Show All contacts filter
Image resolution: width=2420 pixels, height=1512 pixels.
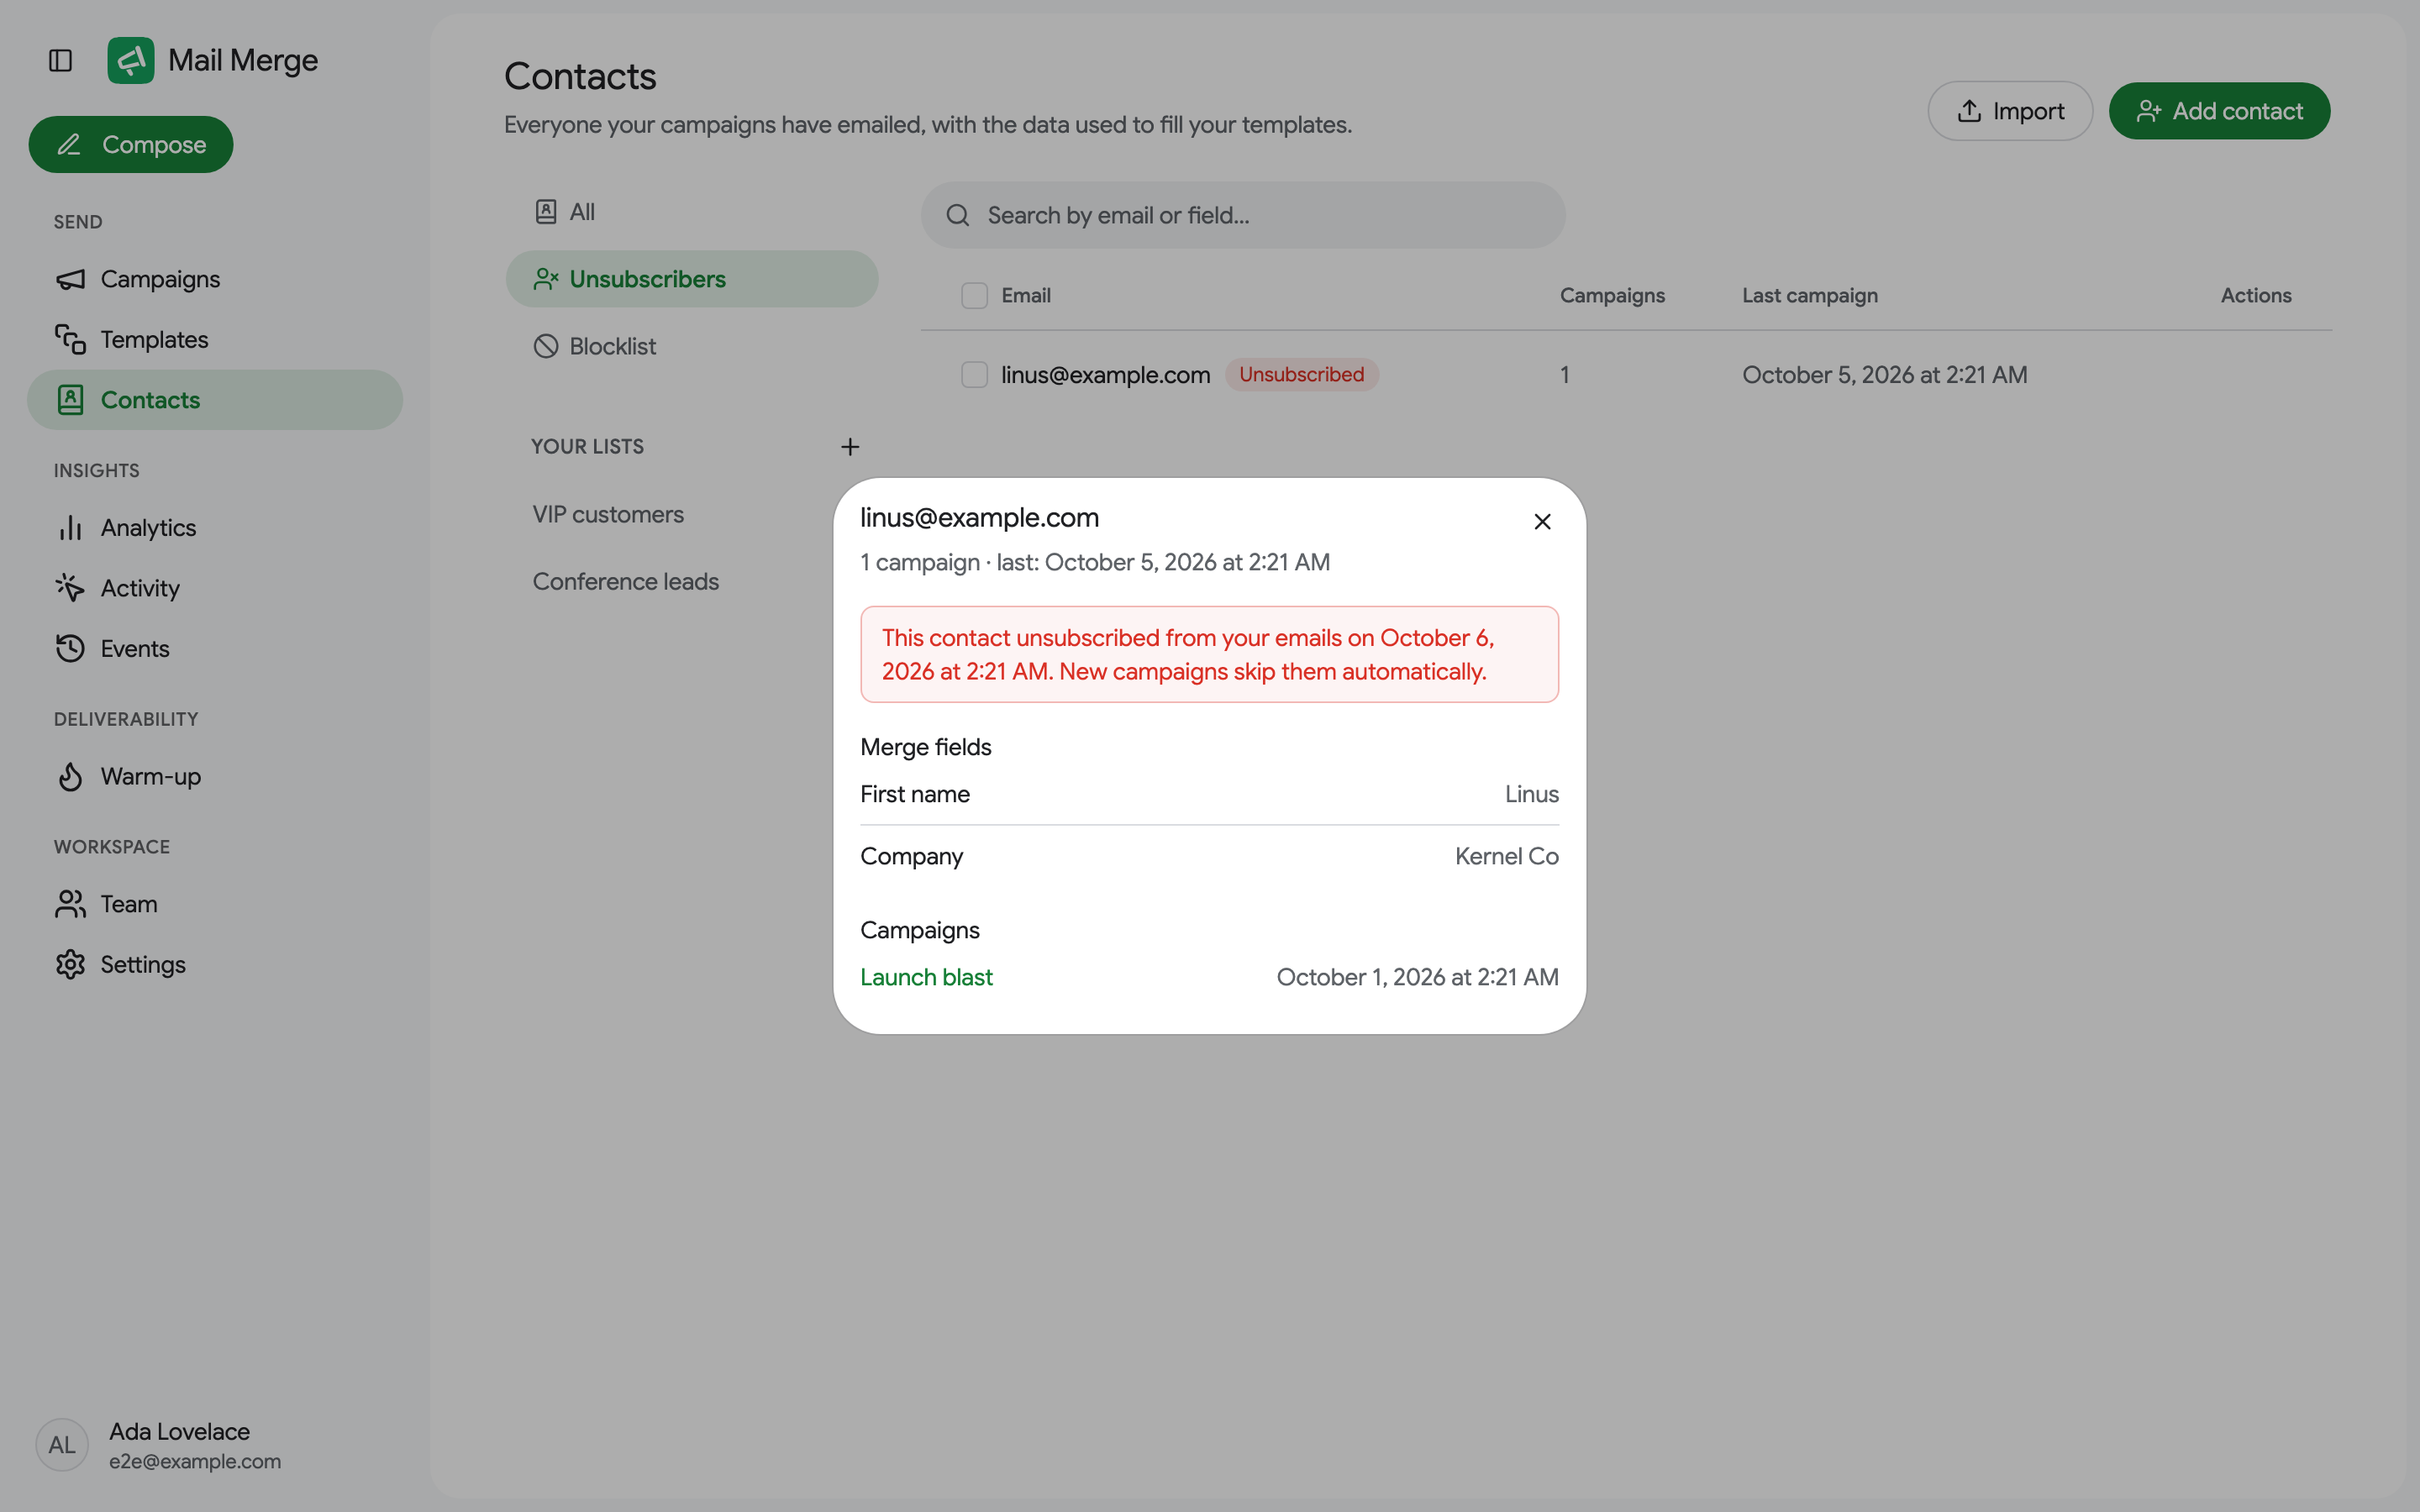point(692,212)
